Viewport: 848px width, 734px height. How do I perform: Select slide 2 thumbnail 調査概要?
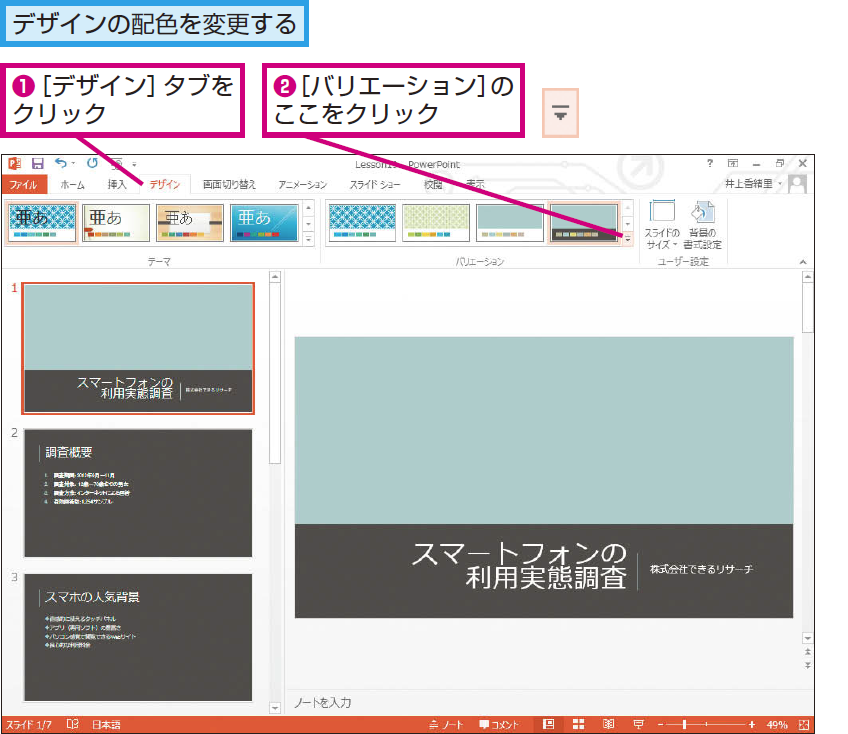pos(138,492)
